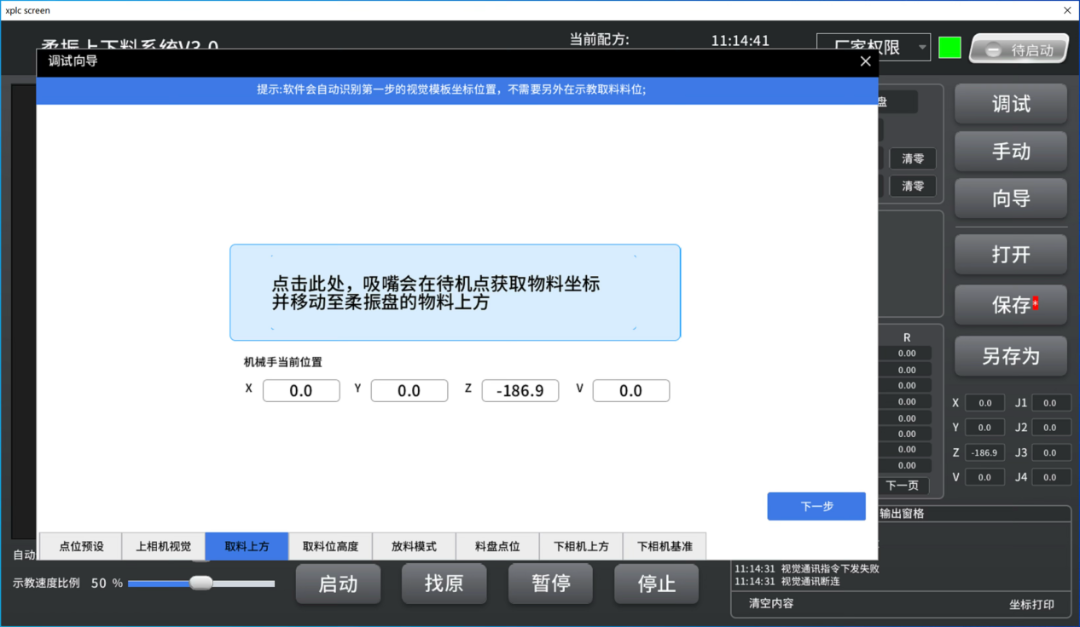Click the wizard V position field
The height and width of the screenshot is (627, 1080).
tap(631, 391)
